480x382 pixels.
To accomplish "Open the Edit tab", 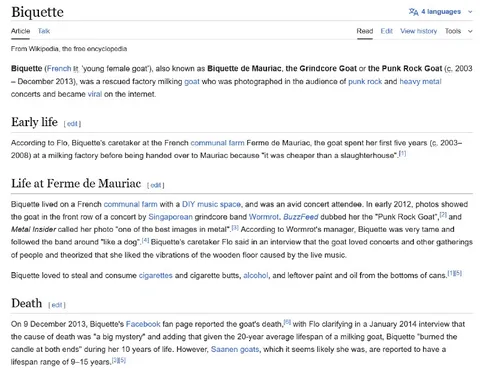I will tap(386, 31).
